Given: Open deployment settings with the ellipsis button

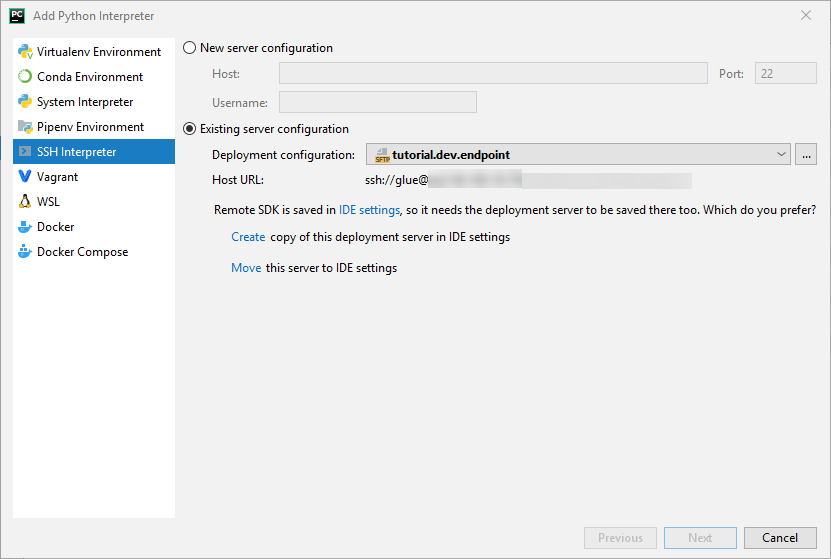Looking at the screenshot, I should click(807, 155).
